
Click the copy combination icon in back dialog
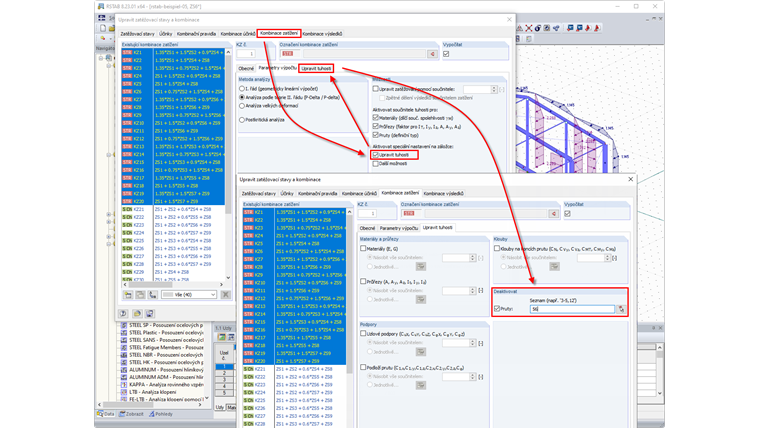pos(140,295)
